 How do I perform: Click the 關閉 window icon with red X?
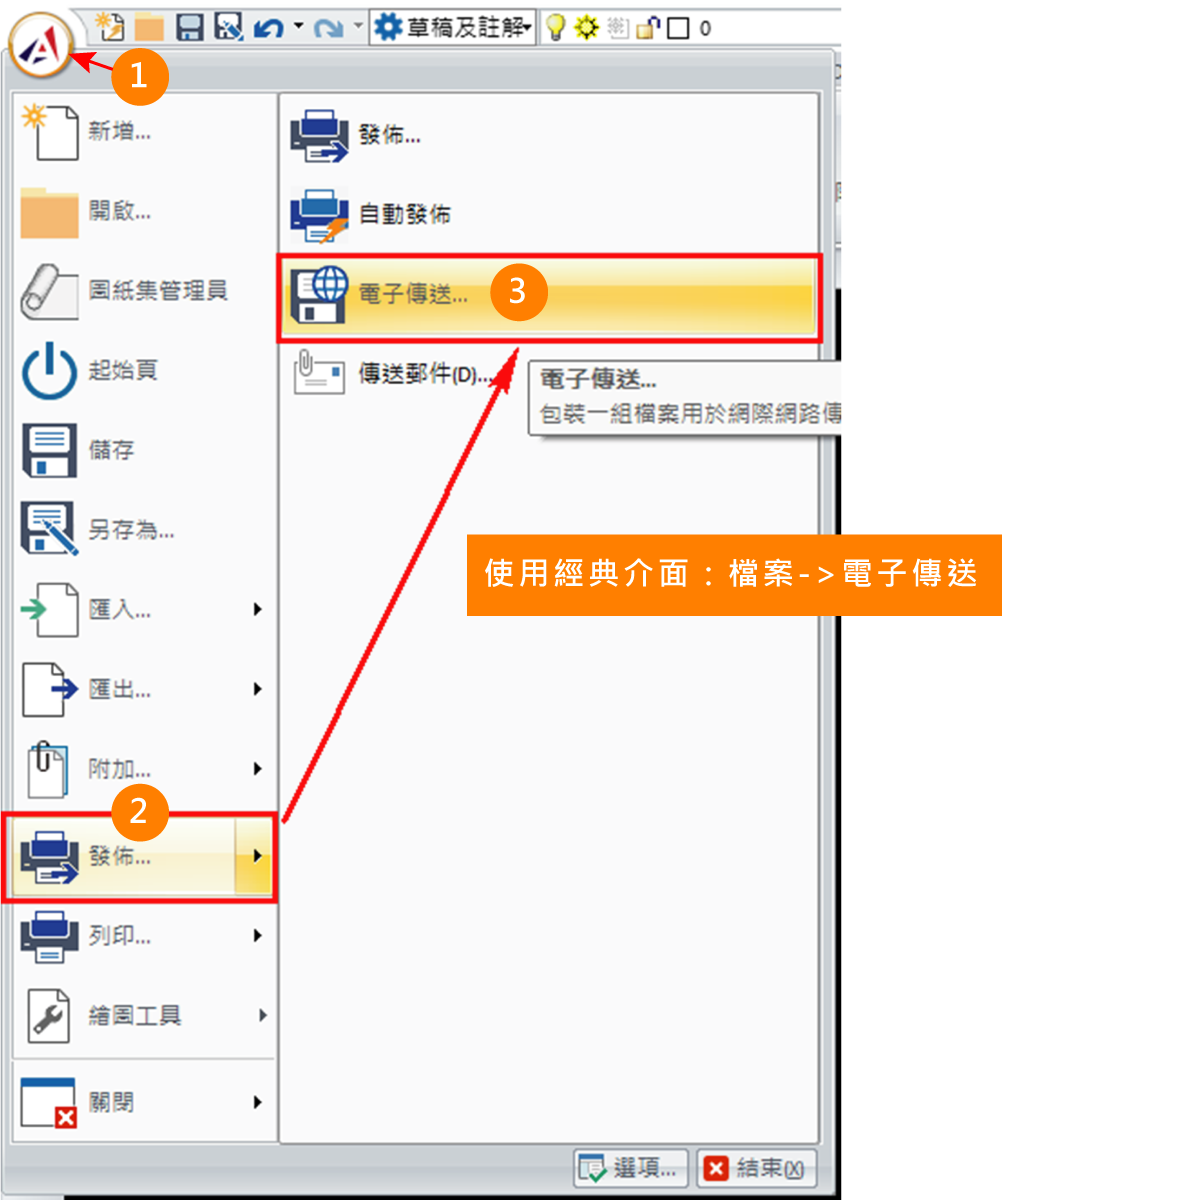(49, 1103)
